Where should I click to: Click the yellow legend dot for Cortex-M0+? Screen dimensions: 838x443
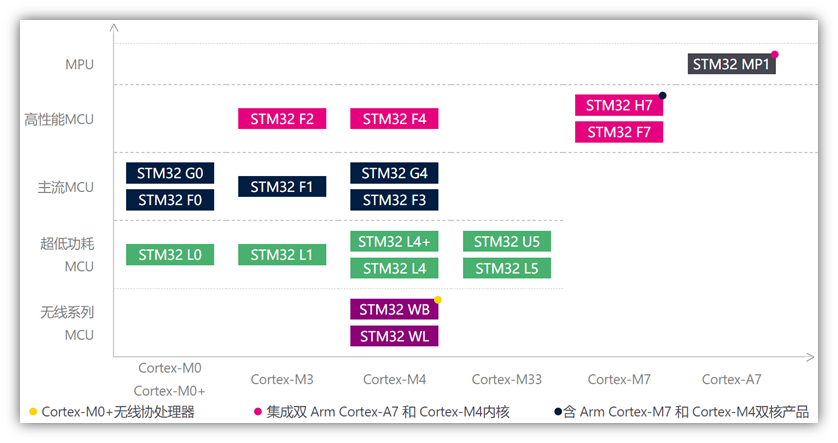point(33,411)
